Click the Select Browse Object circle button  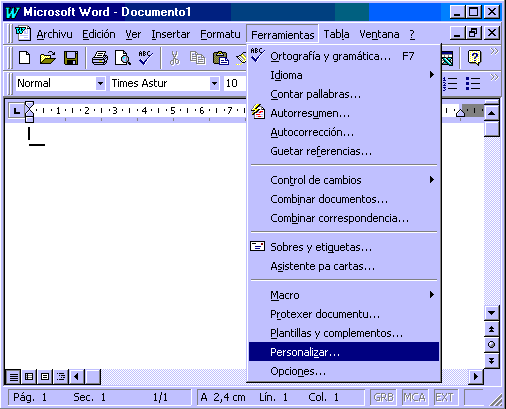click(491, 345)
